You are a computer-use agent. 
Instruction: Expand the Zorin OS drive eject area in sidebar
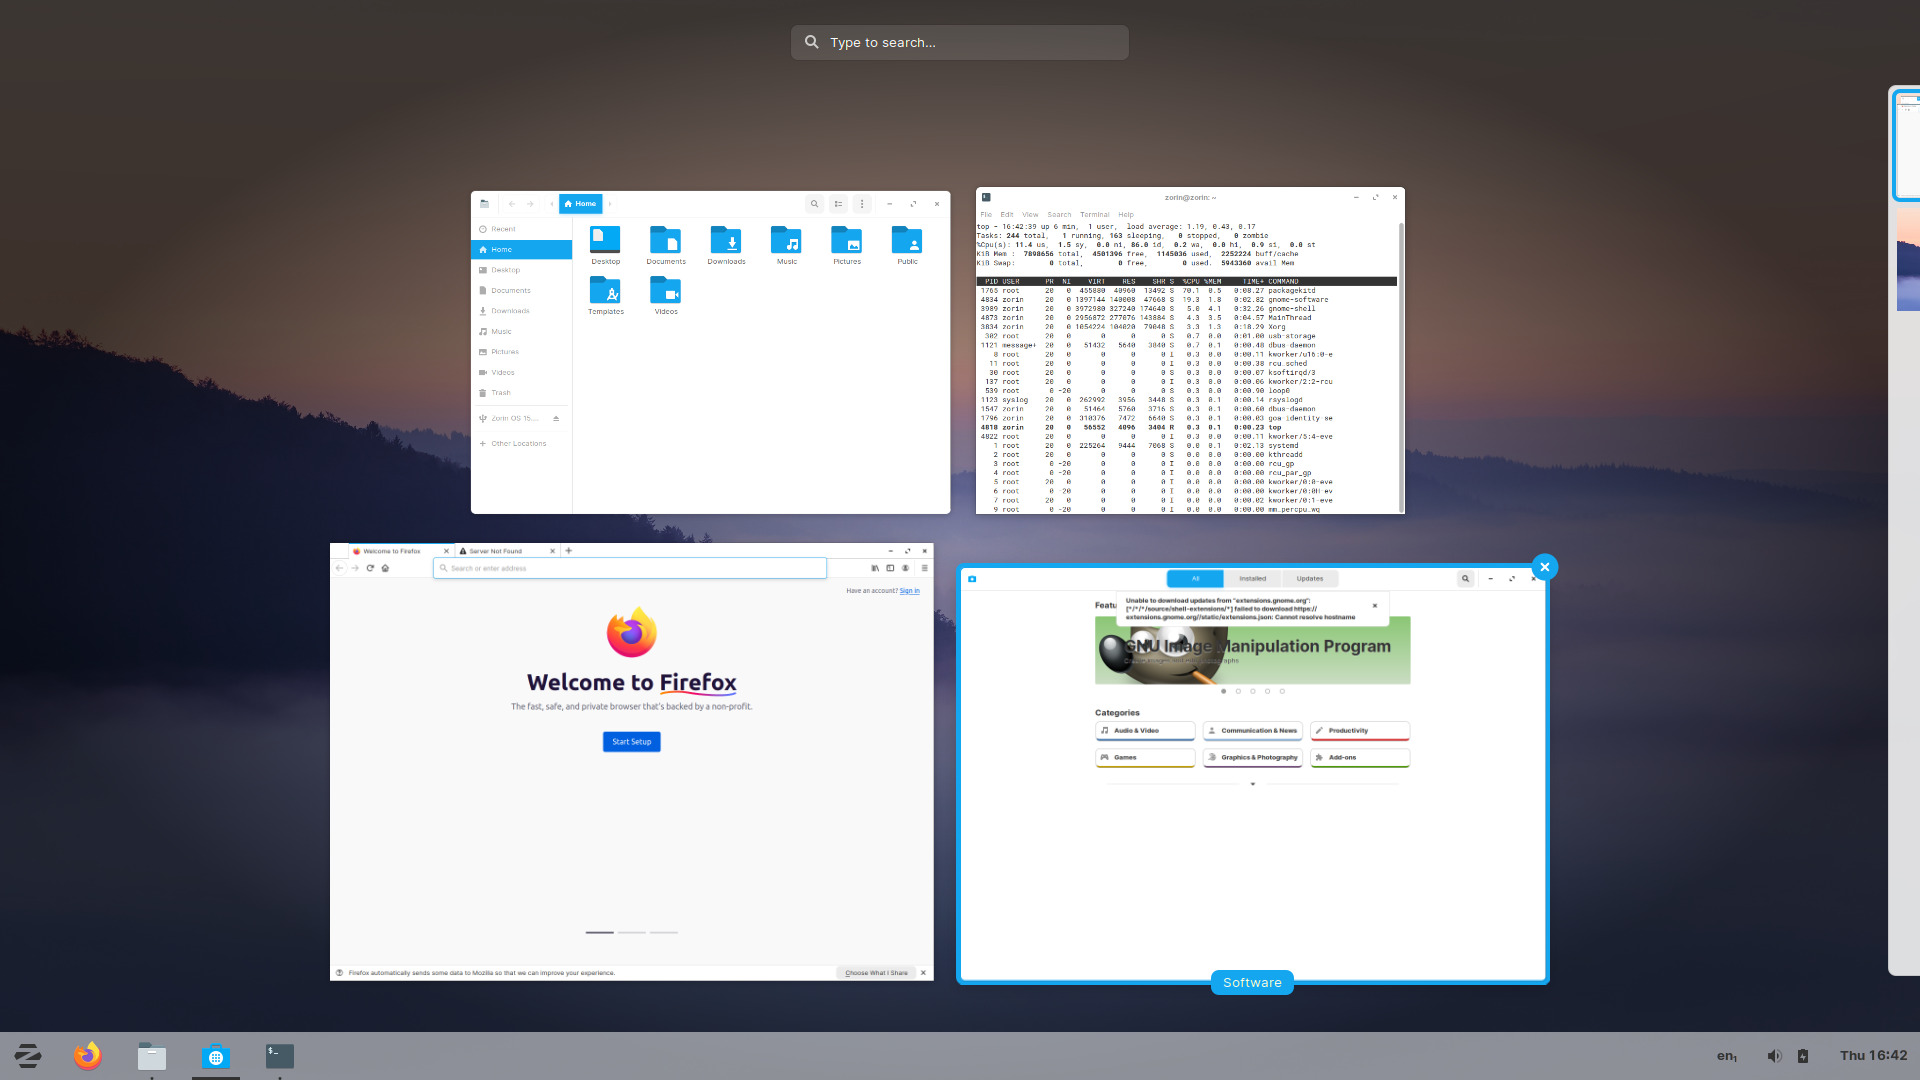pyautogui.click(x=557, y=418)
